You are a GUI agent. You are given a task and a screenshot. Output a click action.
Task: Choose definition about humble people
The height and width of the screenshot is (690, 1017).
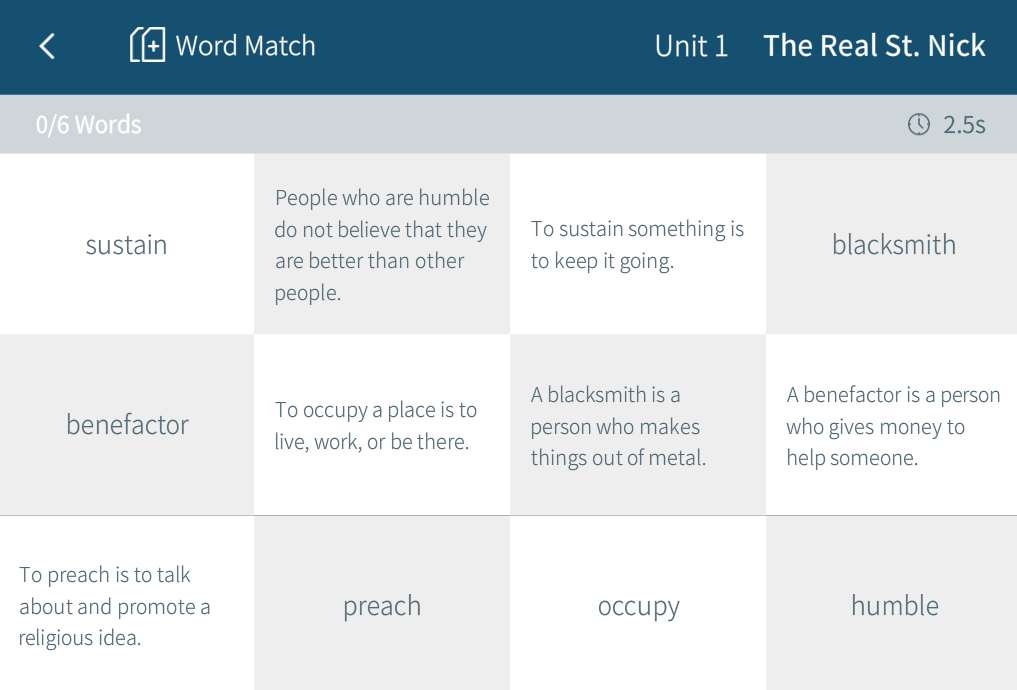(x=382, y=244)
